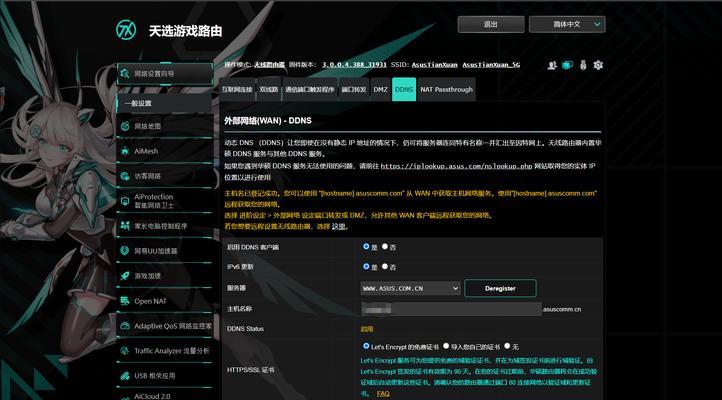Switch to the 端口转发 tab
Screen dimensions: 722x400
pos(354,89)
